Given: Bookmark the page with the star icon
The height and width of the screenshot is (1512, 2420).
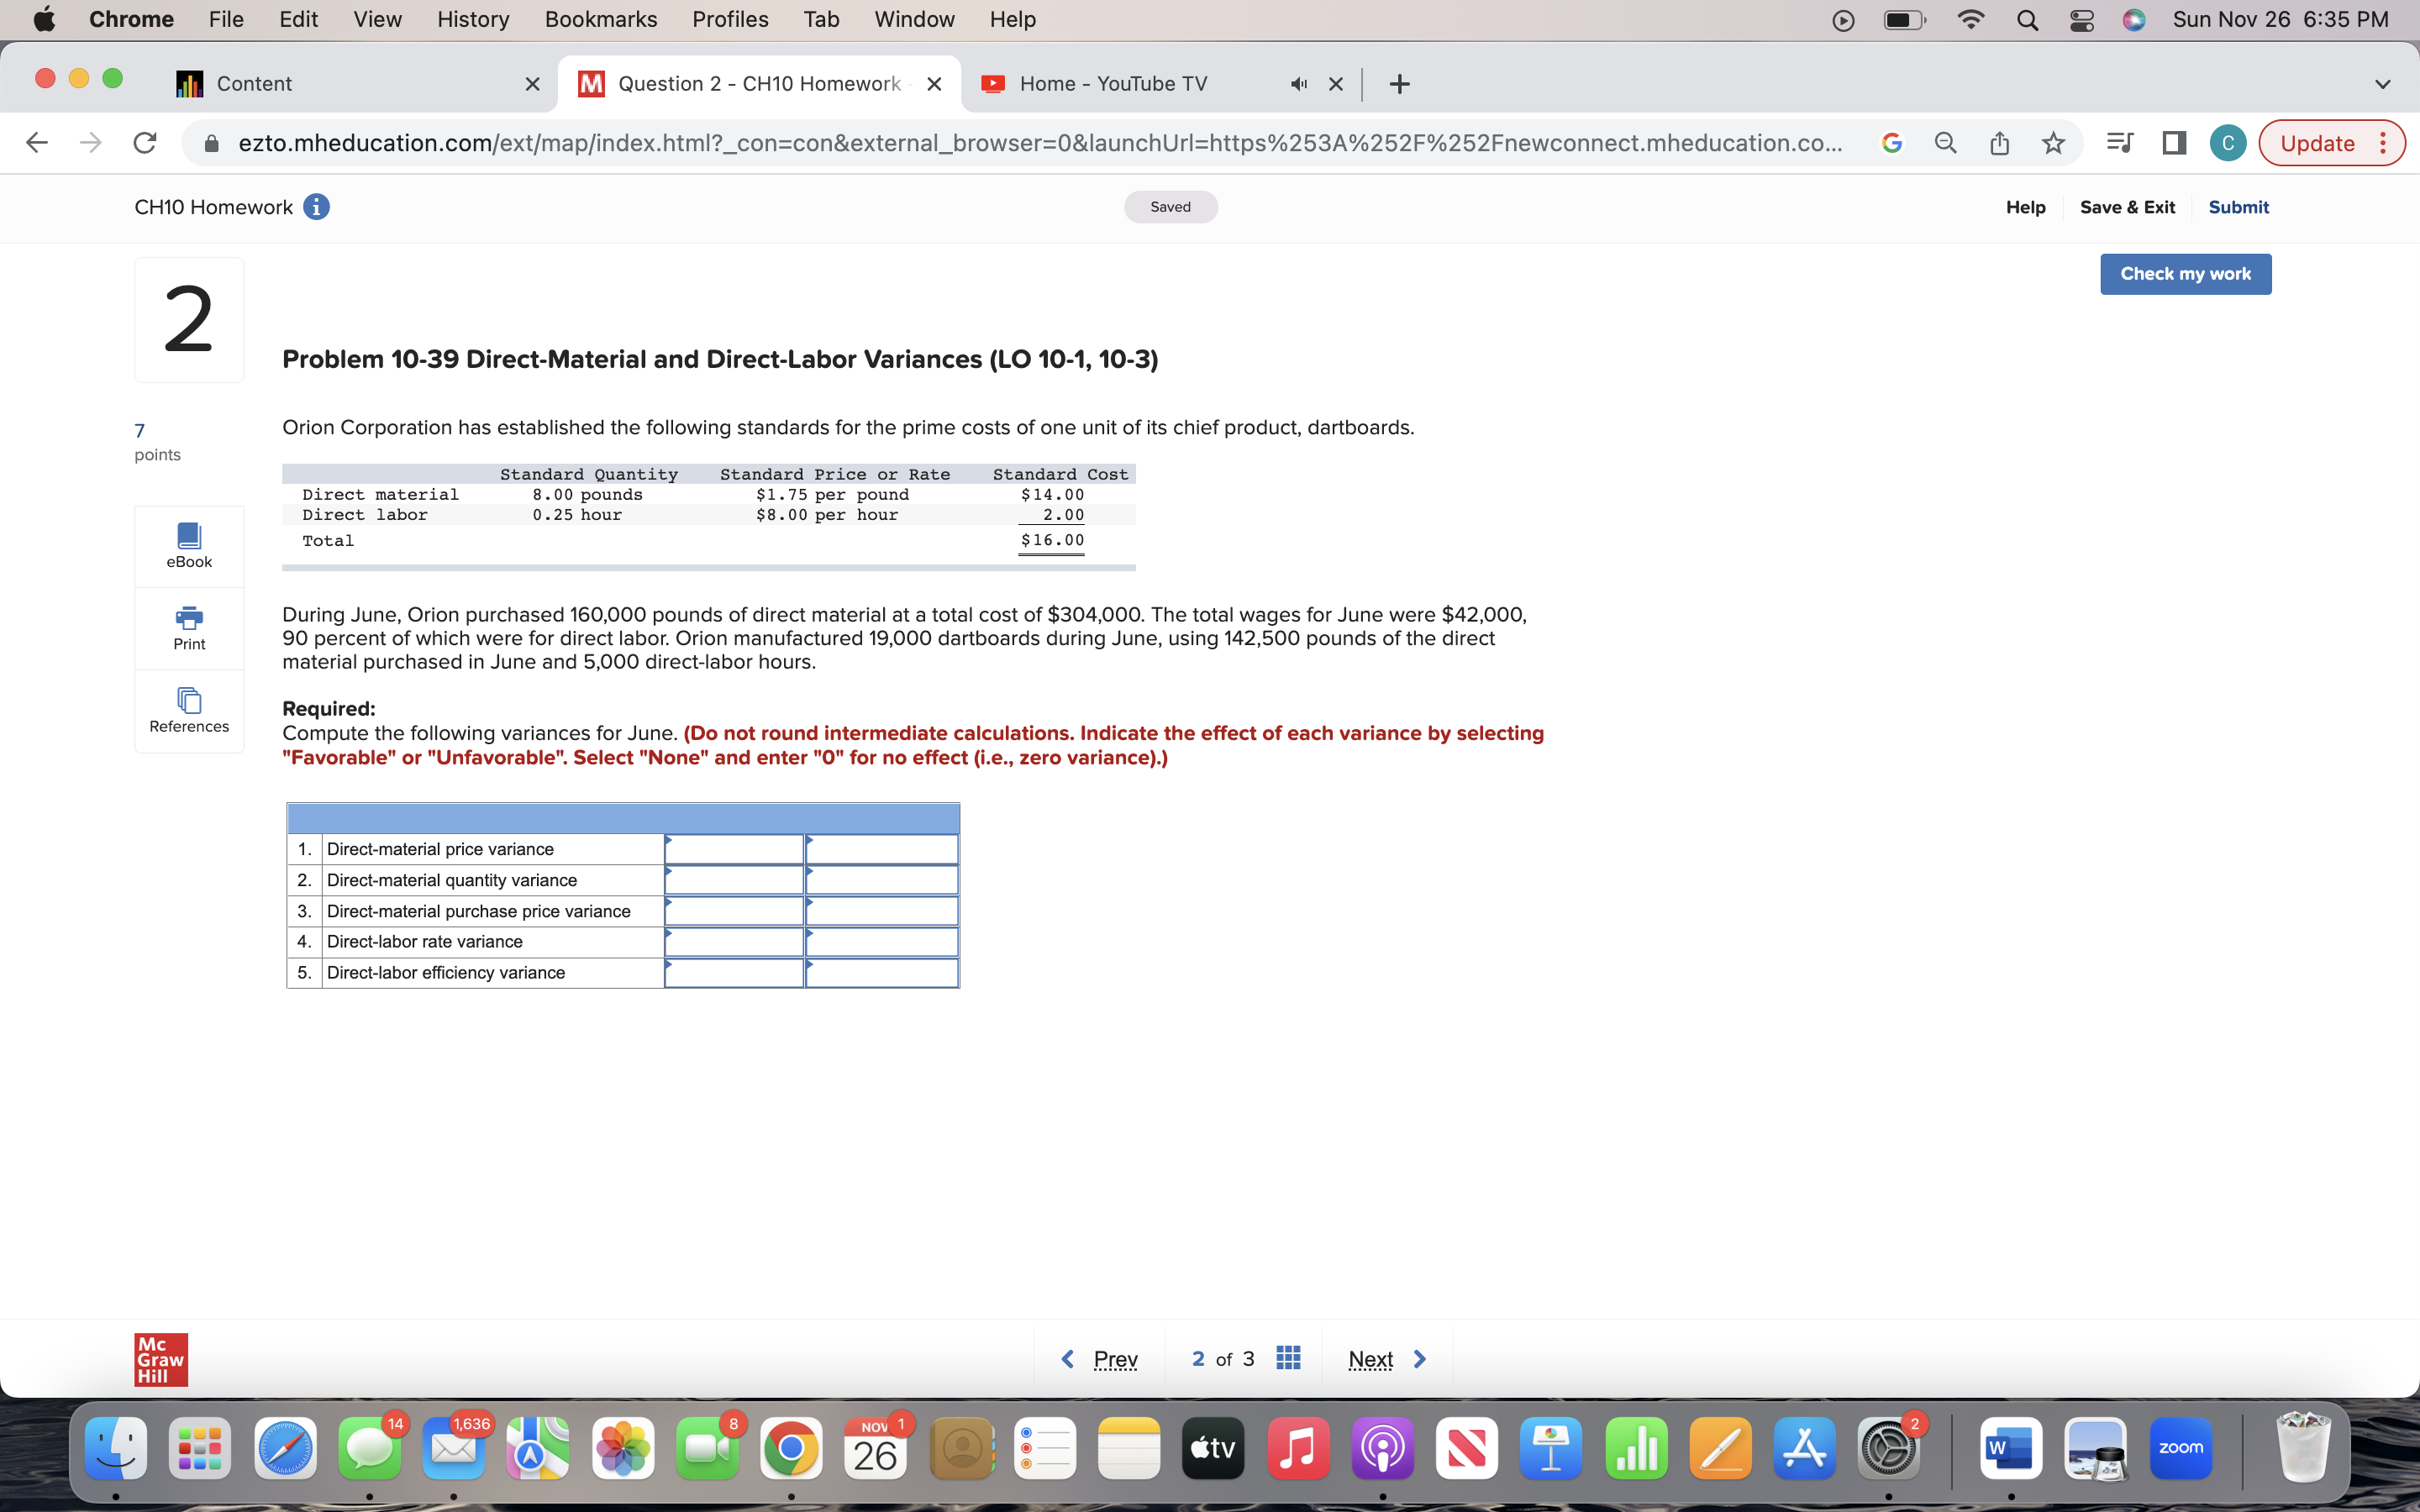Looking at the screenshot, I should 2053,143.
